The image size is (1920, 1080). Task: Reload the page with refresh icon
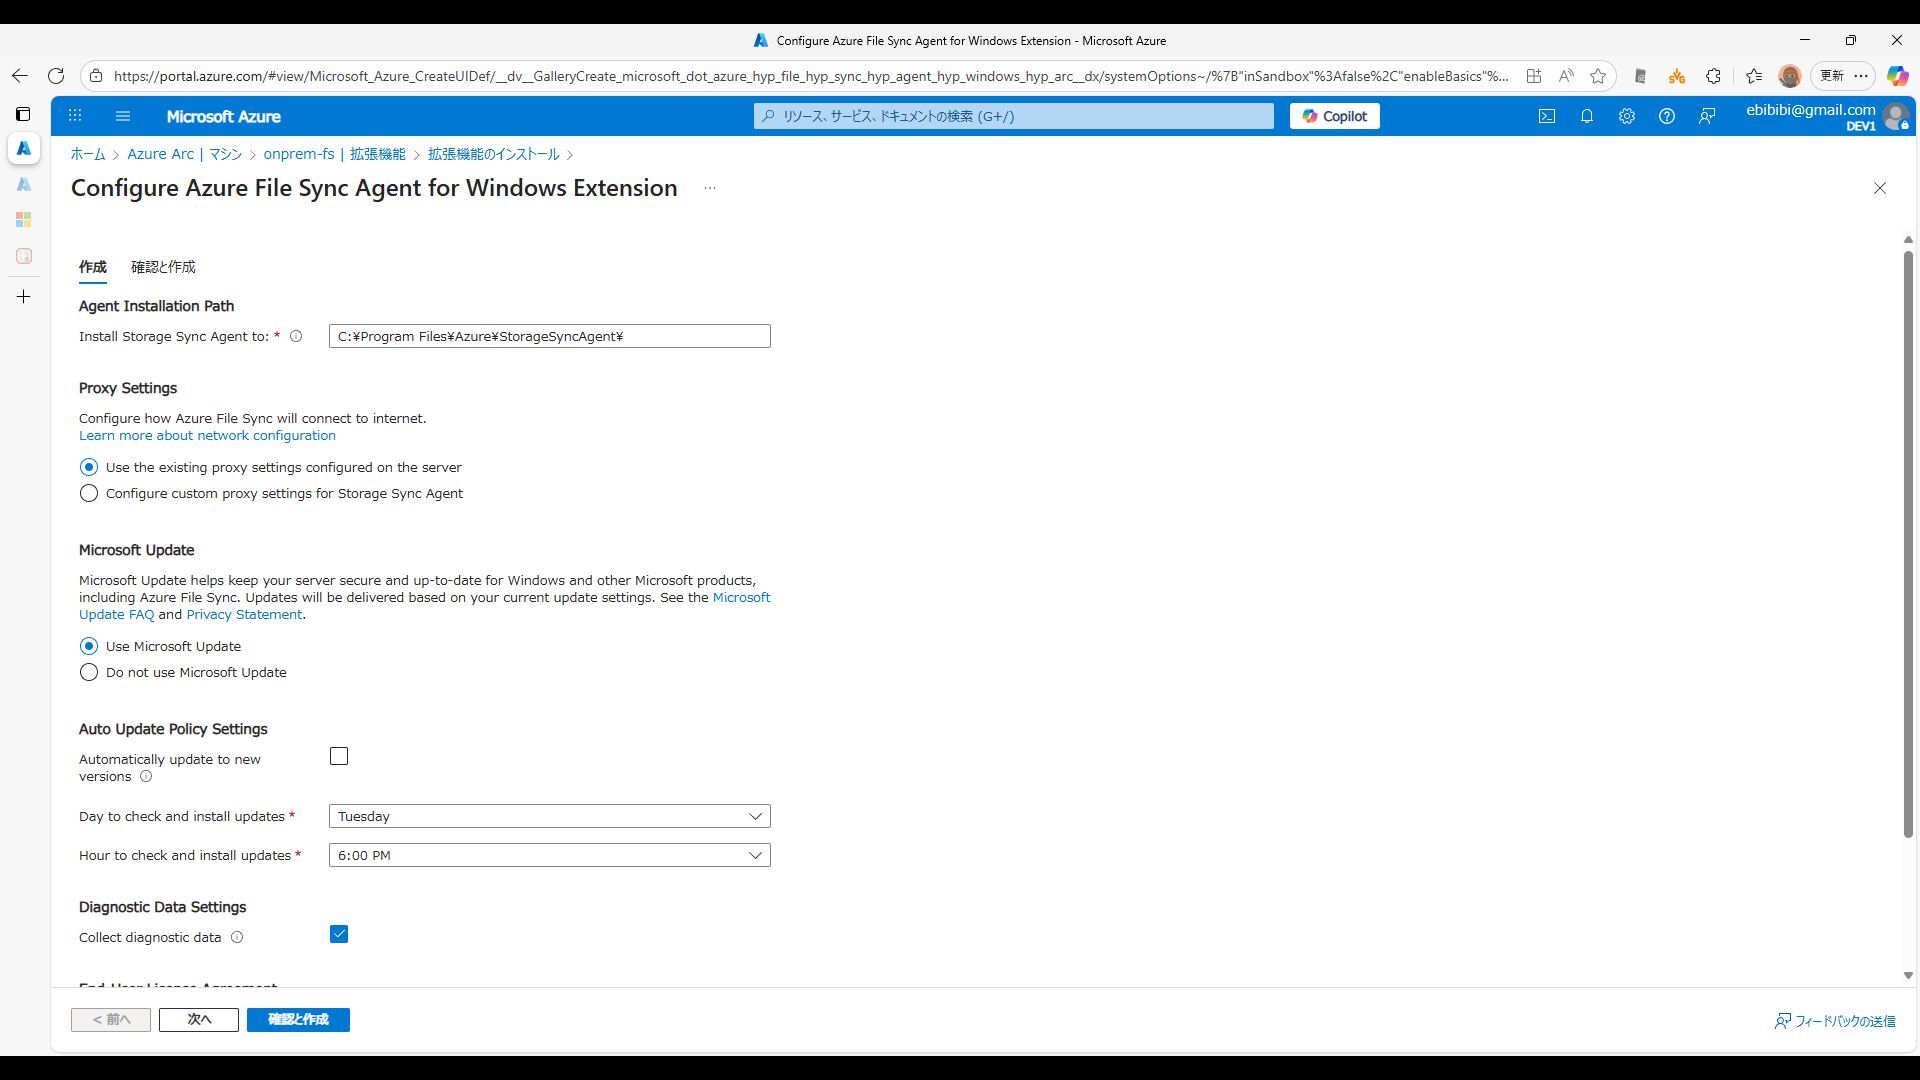pos(56,76)
